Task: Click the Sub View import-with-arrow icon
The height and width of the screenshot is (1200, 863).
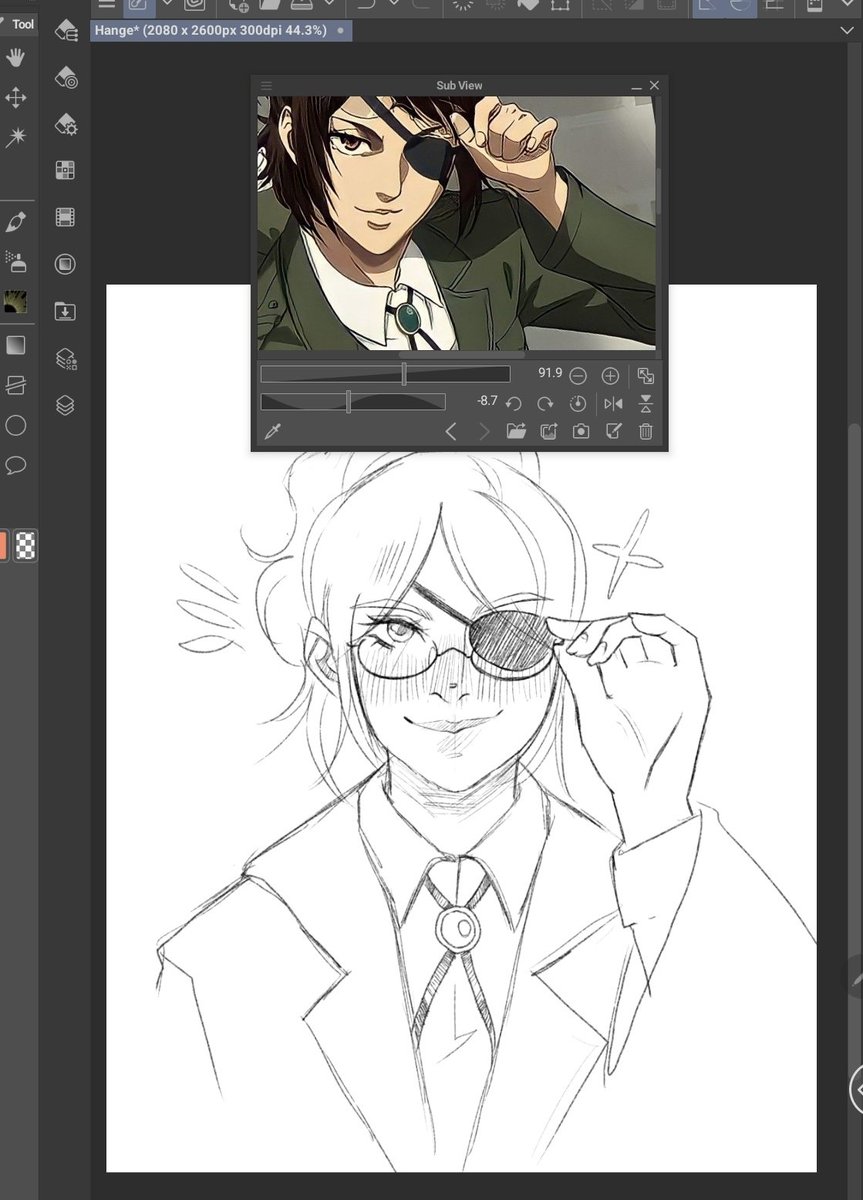Action: (548, 432)
